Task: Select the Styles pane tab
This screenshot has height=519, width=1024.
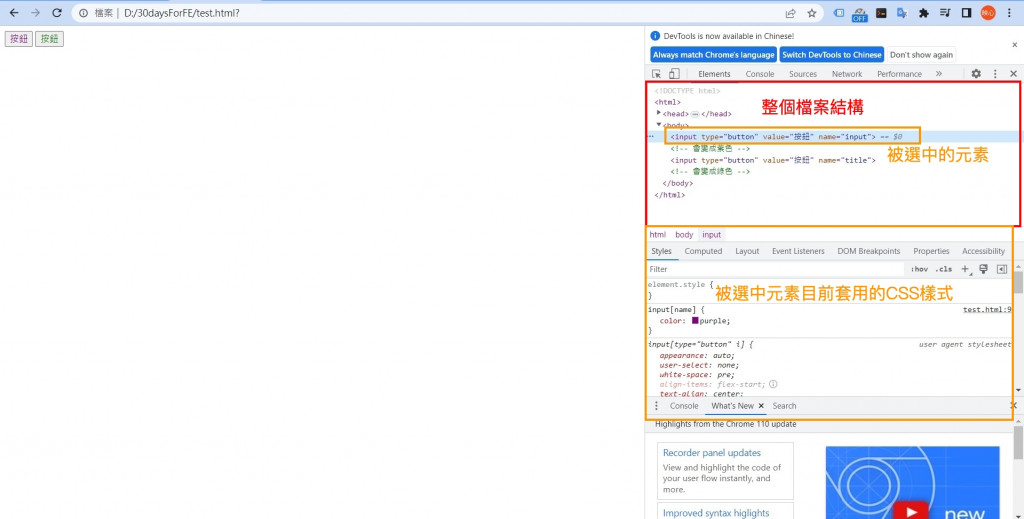Action: coord(661,251)
